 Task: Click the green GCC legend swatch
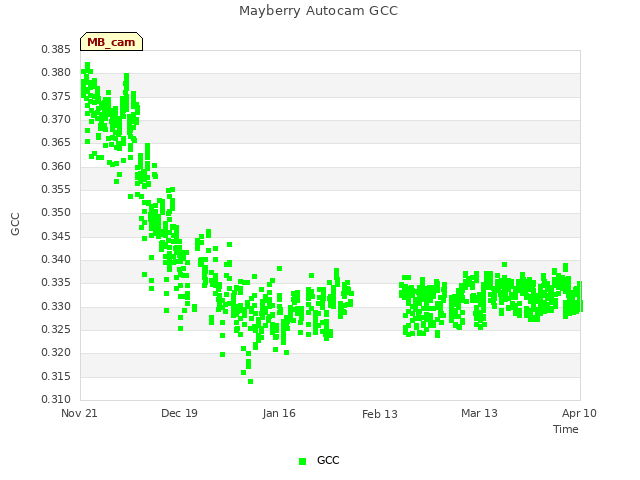pyautogui.click(x=302, y=461)
